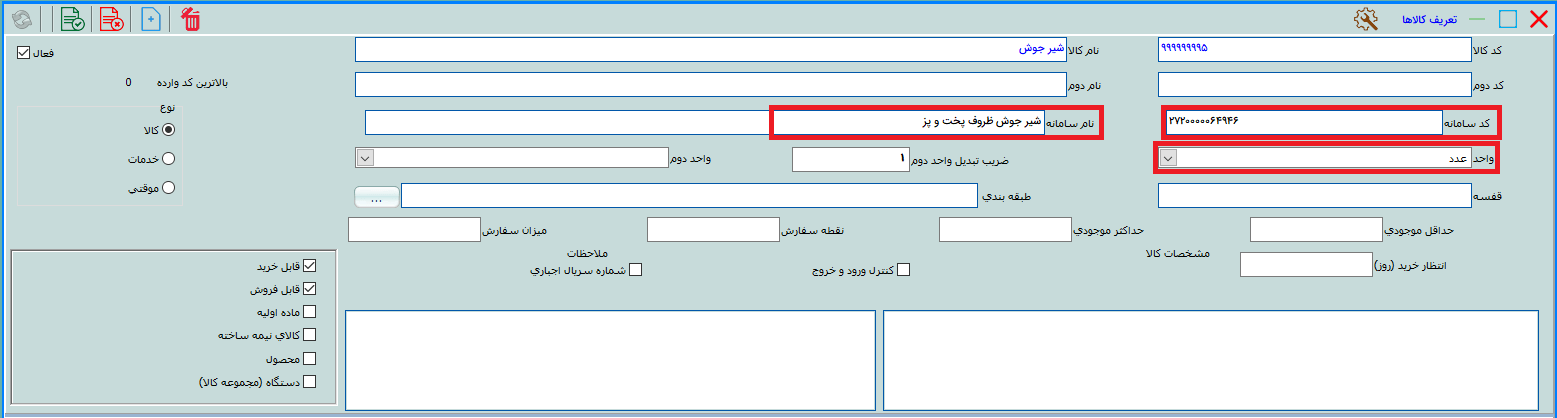Click the طبقه بندی browse button
Image resolution: width=1557 pixels, height=418 pixels.
tap(376, 196)
